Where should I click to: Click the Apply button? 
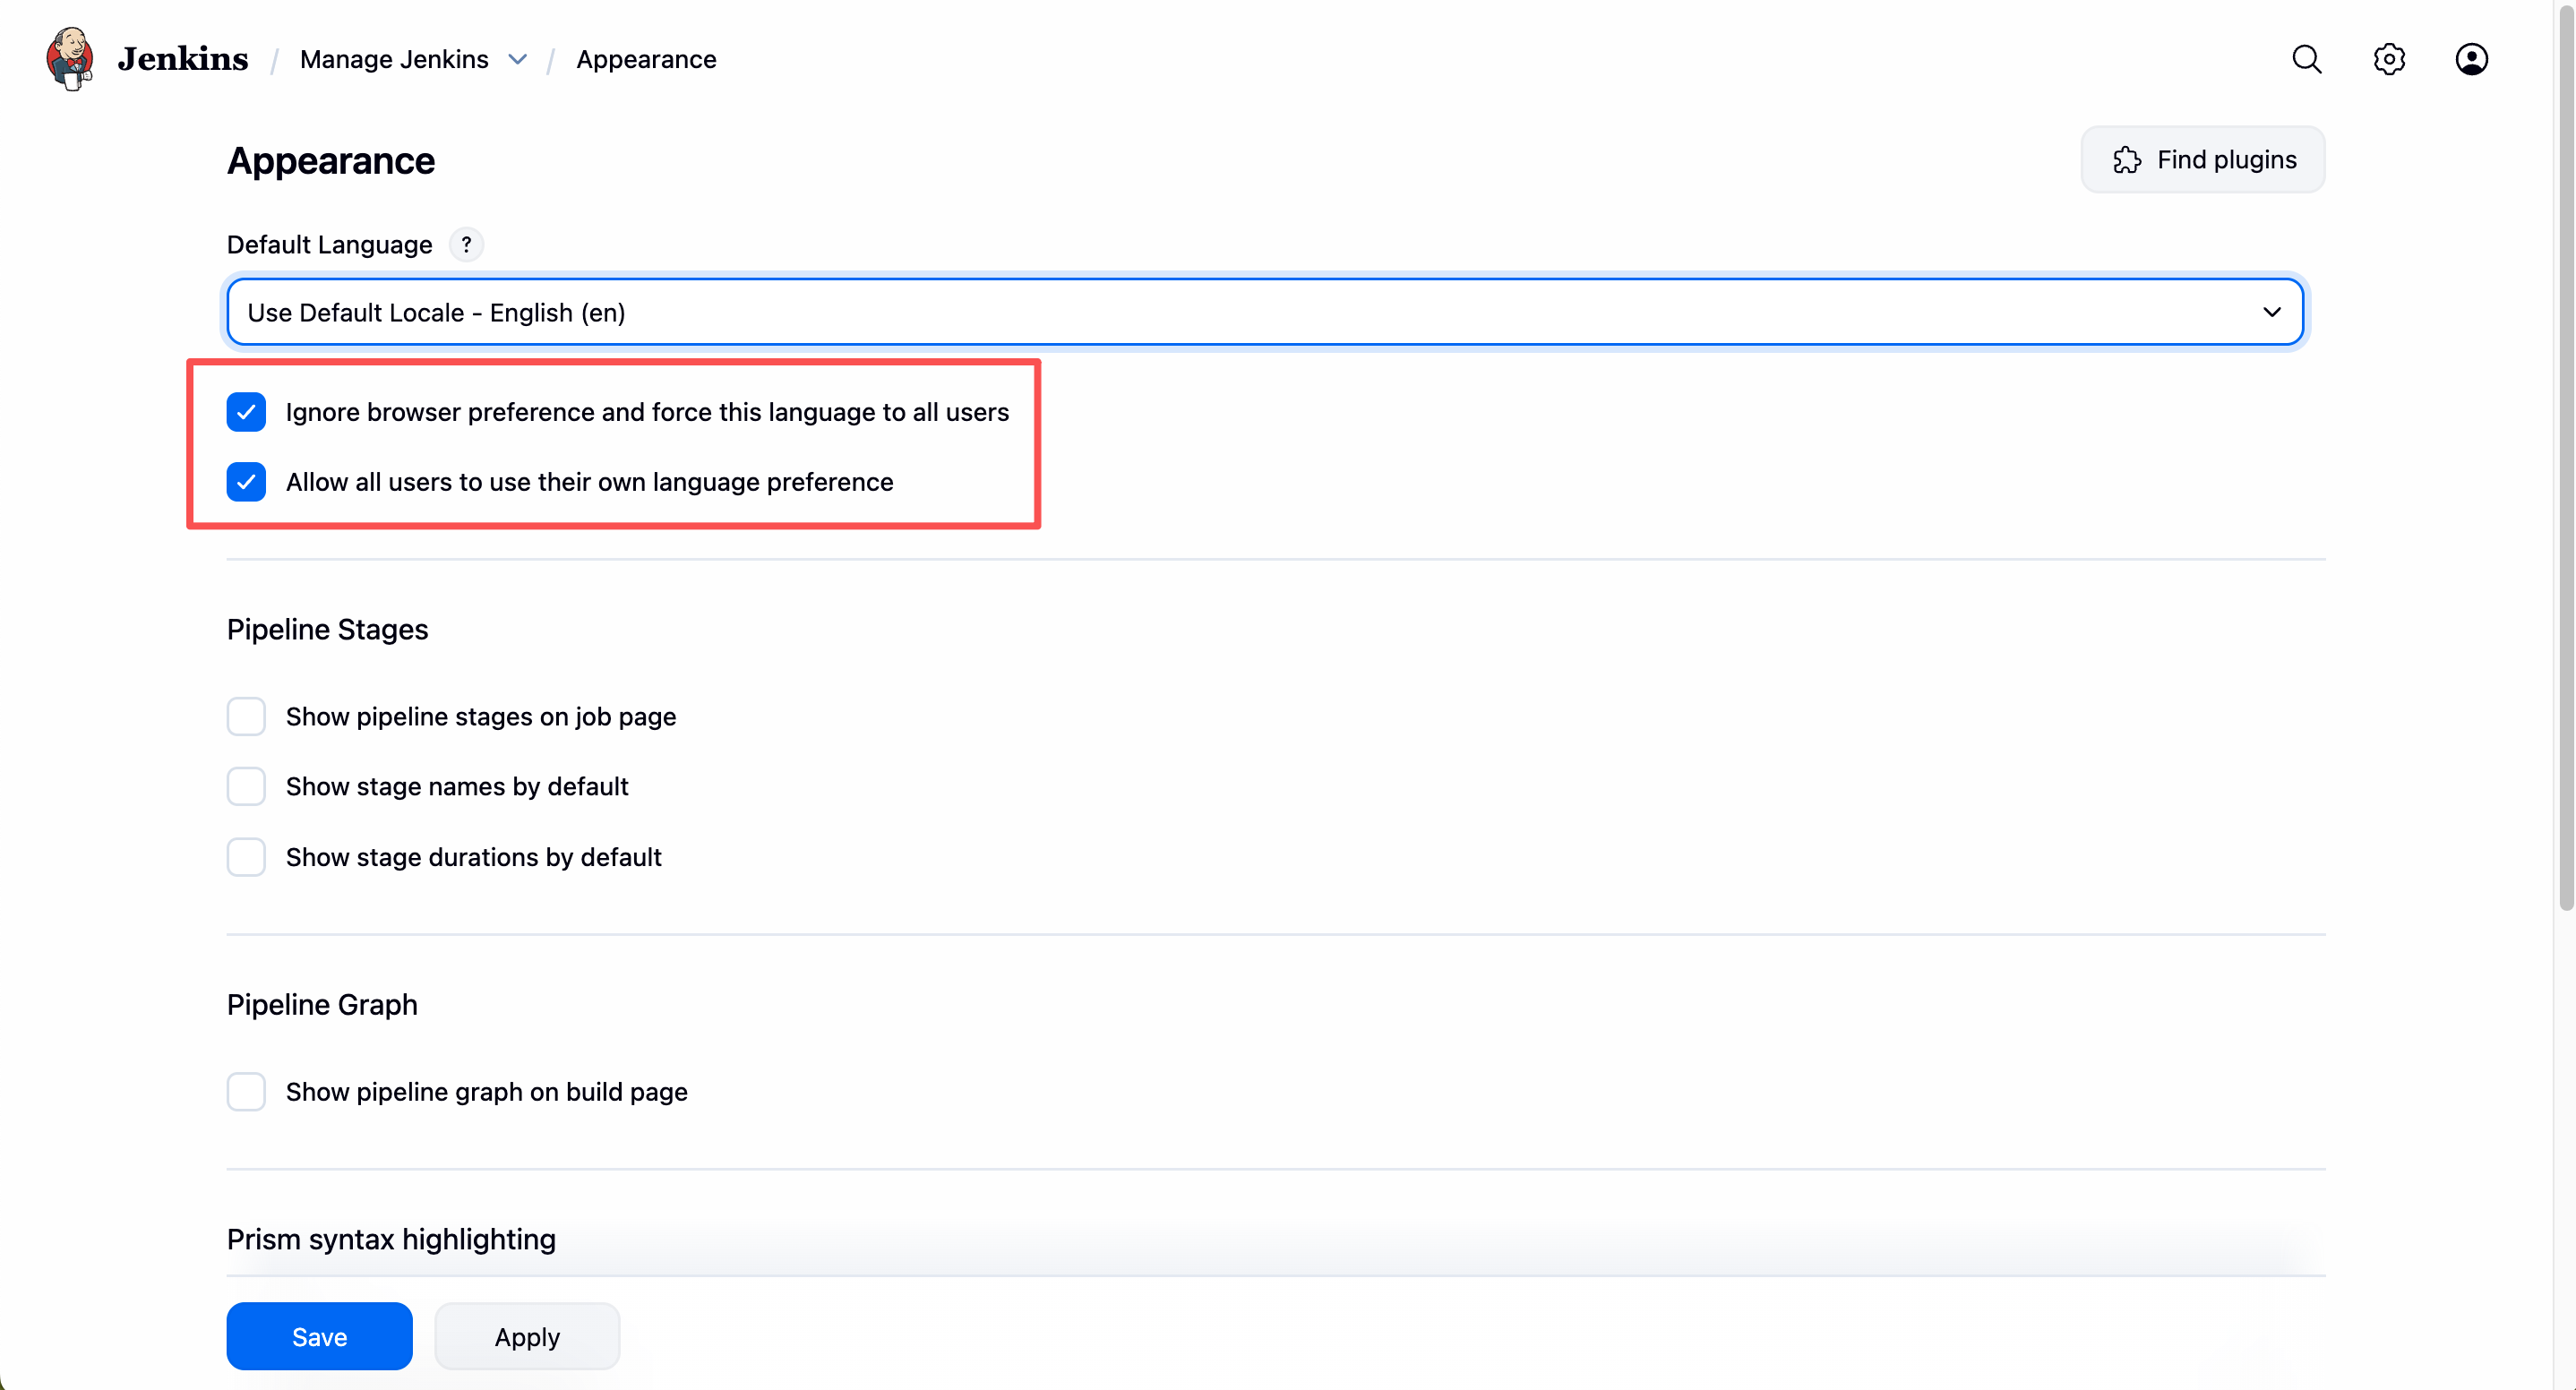pos(527,1336)
